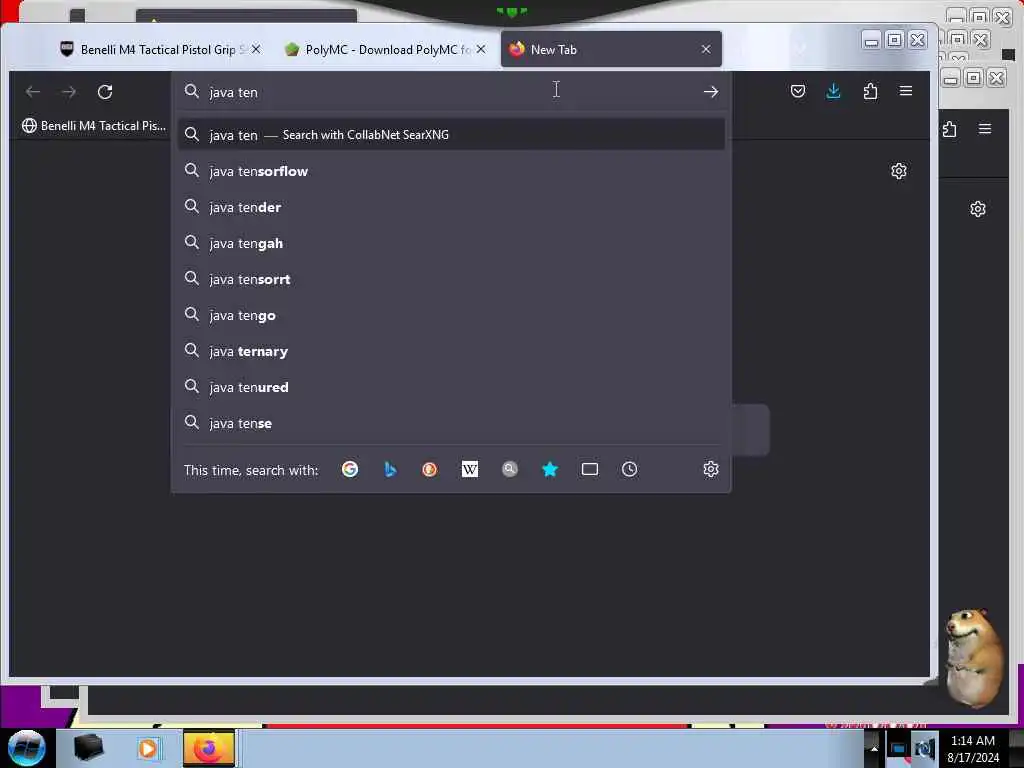The height and width of the screenshot is (768, 1024).
Task: Open search settings gear in the dropdown
Action: [x=711, y=469]
